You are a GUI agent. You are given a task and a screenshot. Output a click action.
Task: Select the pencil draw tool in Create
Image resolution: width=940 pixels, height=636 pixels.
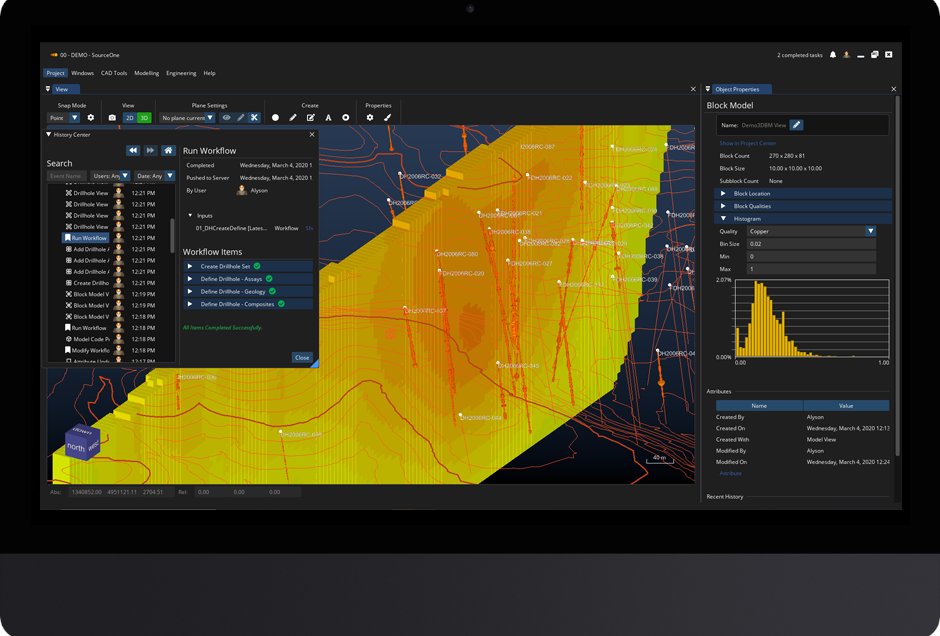(x=293, y=117)
